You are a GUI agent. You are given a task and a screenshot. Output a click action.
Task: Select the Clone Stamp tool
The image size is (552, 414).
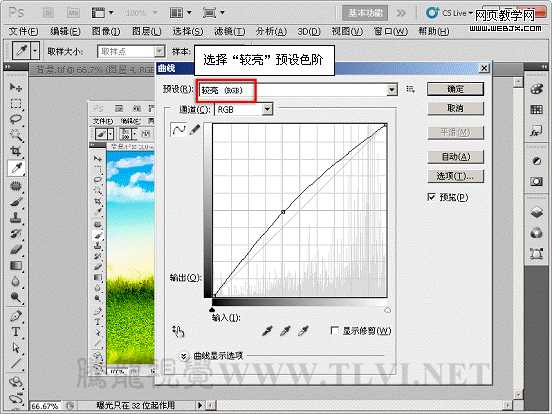tap(16, 218)
